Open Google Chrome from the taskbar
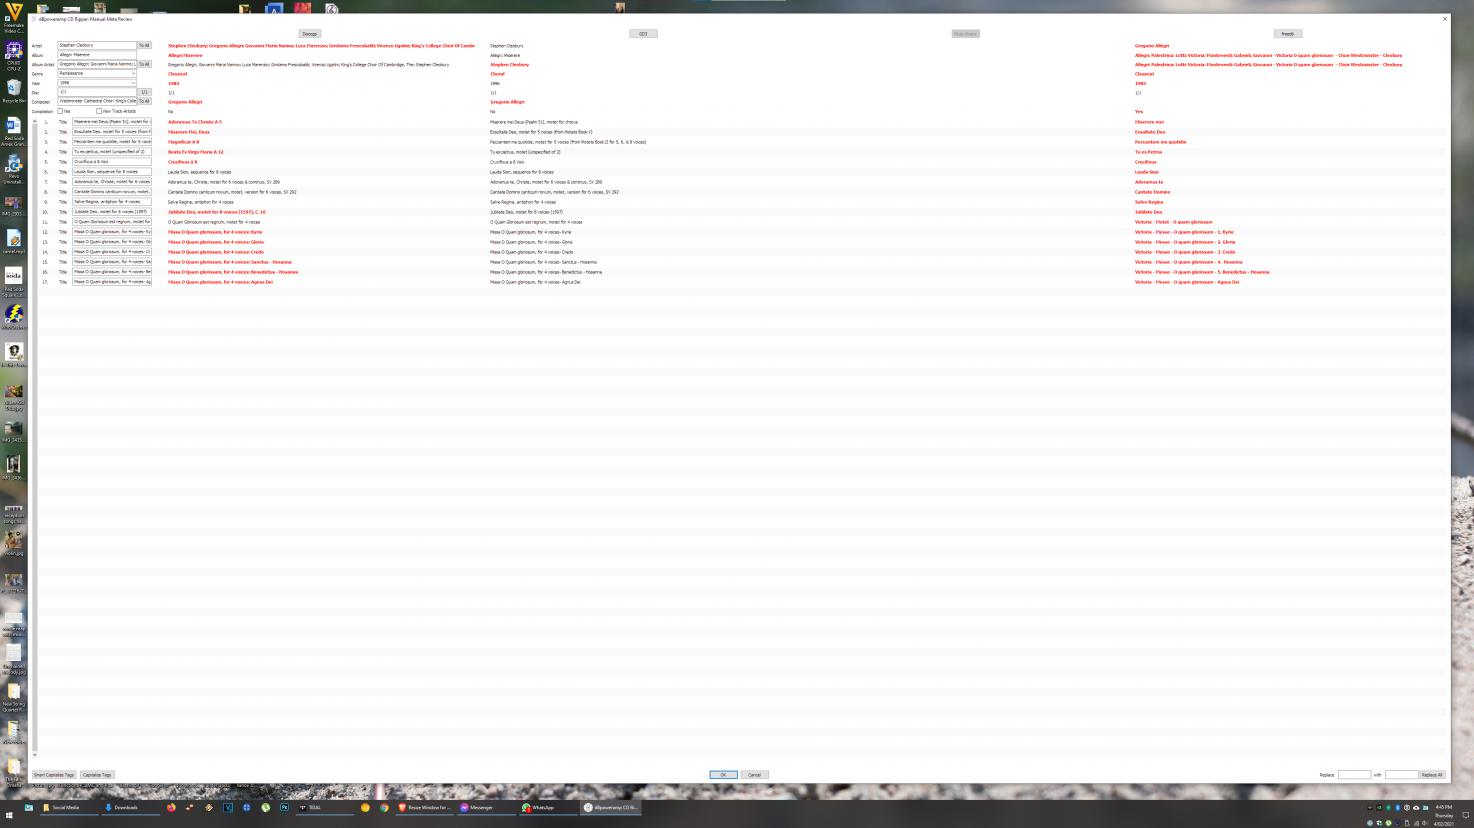This screenshot has height=828, width=1474. click(x=384, y=807)
